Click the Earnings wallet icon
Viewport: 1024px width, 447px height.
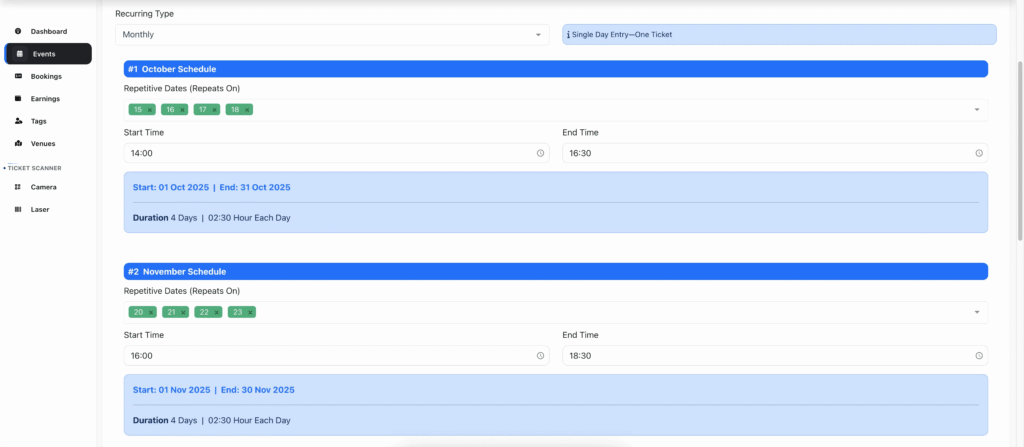pyautogui.click(x=18, y=99)
